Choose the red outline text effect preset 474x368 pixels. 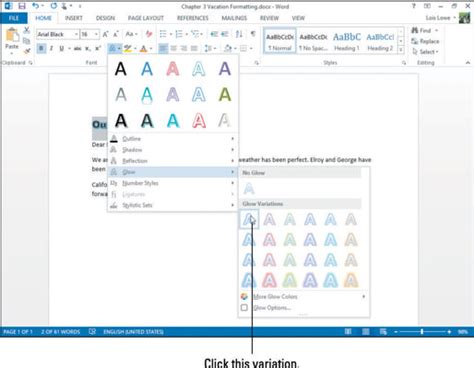pos(199,121)
